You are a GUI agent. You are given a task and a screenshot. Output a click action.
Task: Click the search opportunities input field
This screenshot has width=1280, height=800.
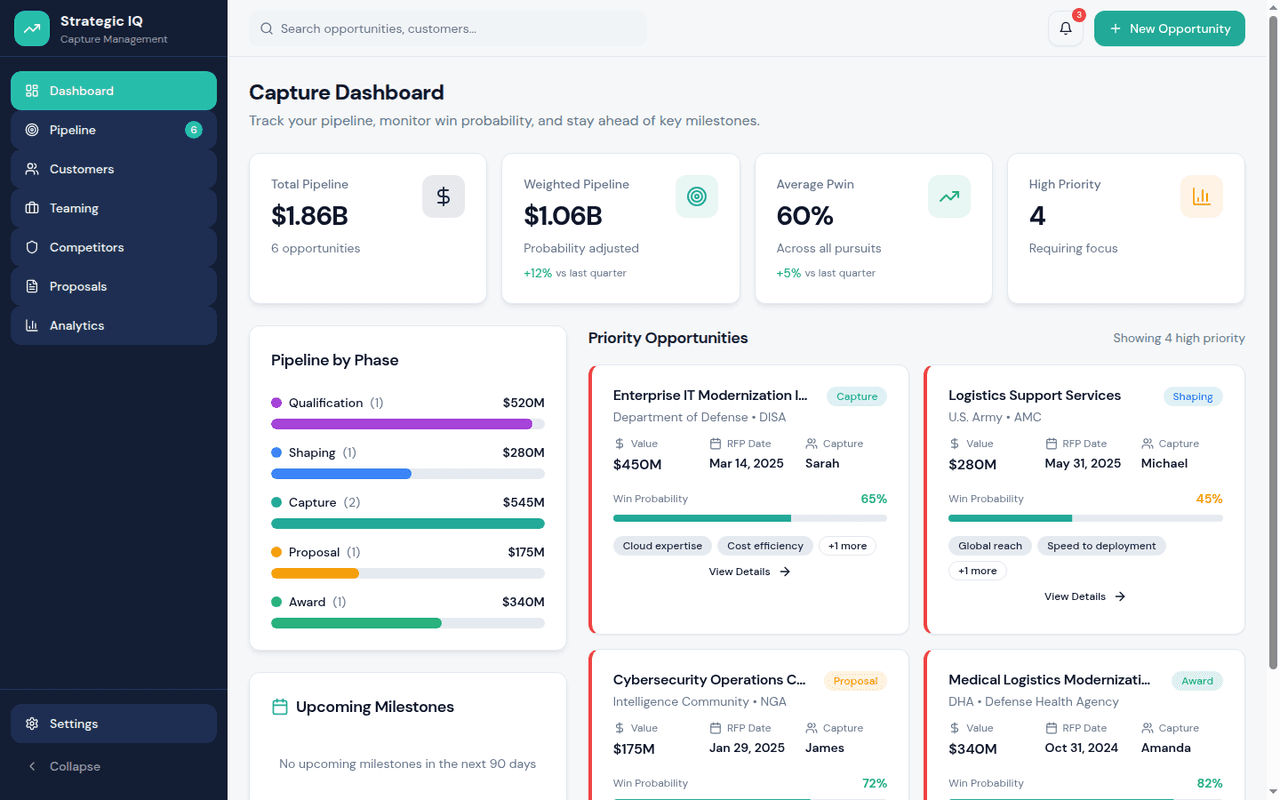(448, 29)
